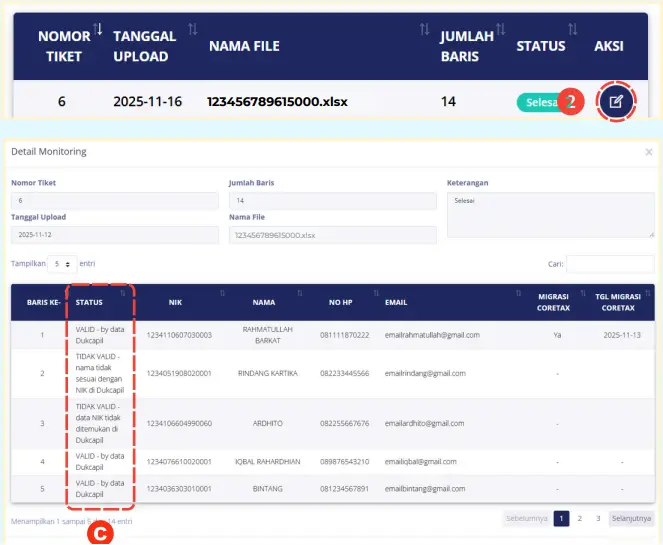The image size is (663, 545).
Task: Click email emailardhito@gmail.com
Action: 424,423
